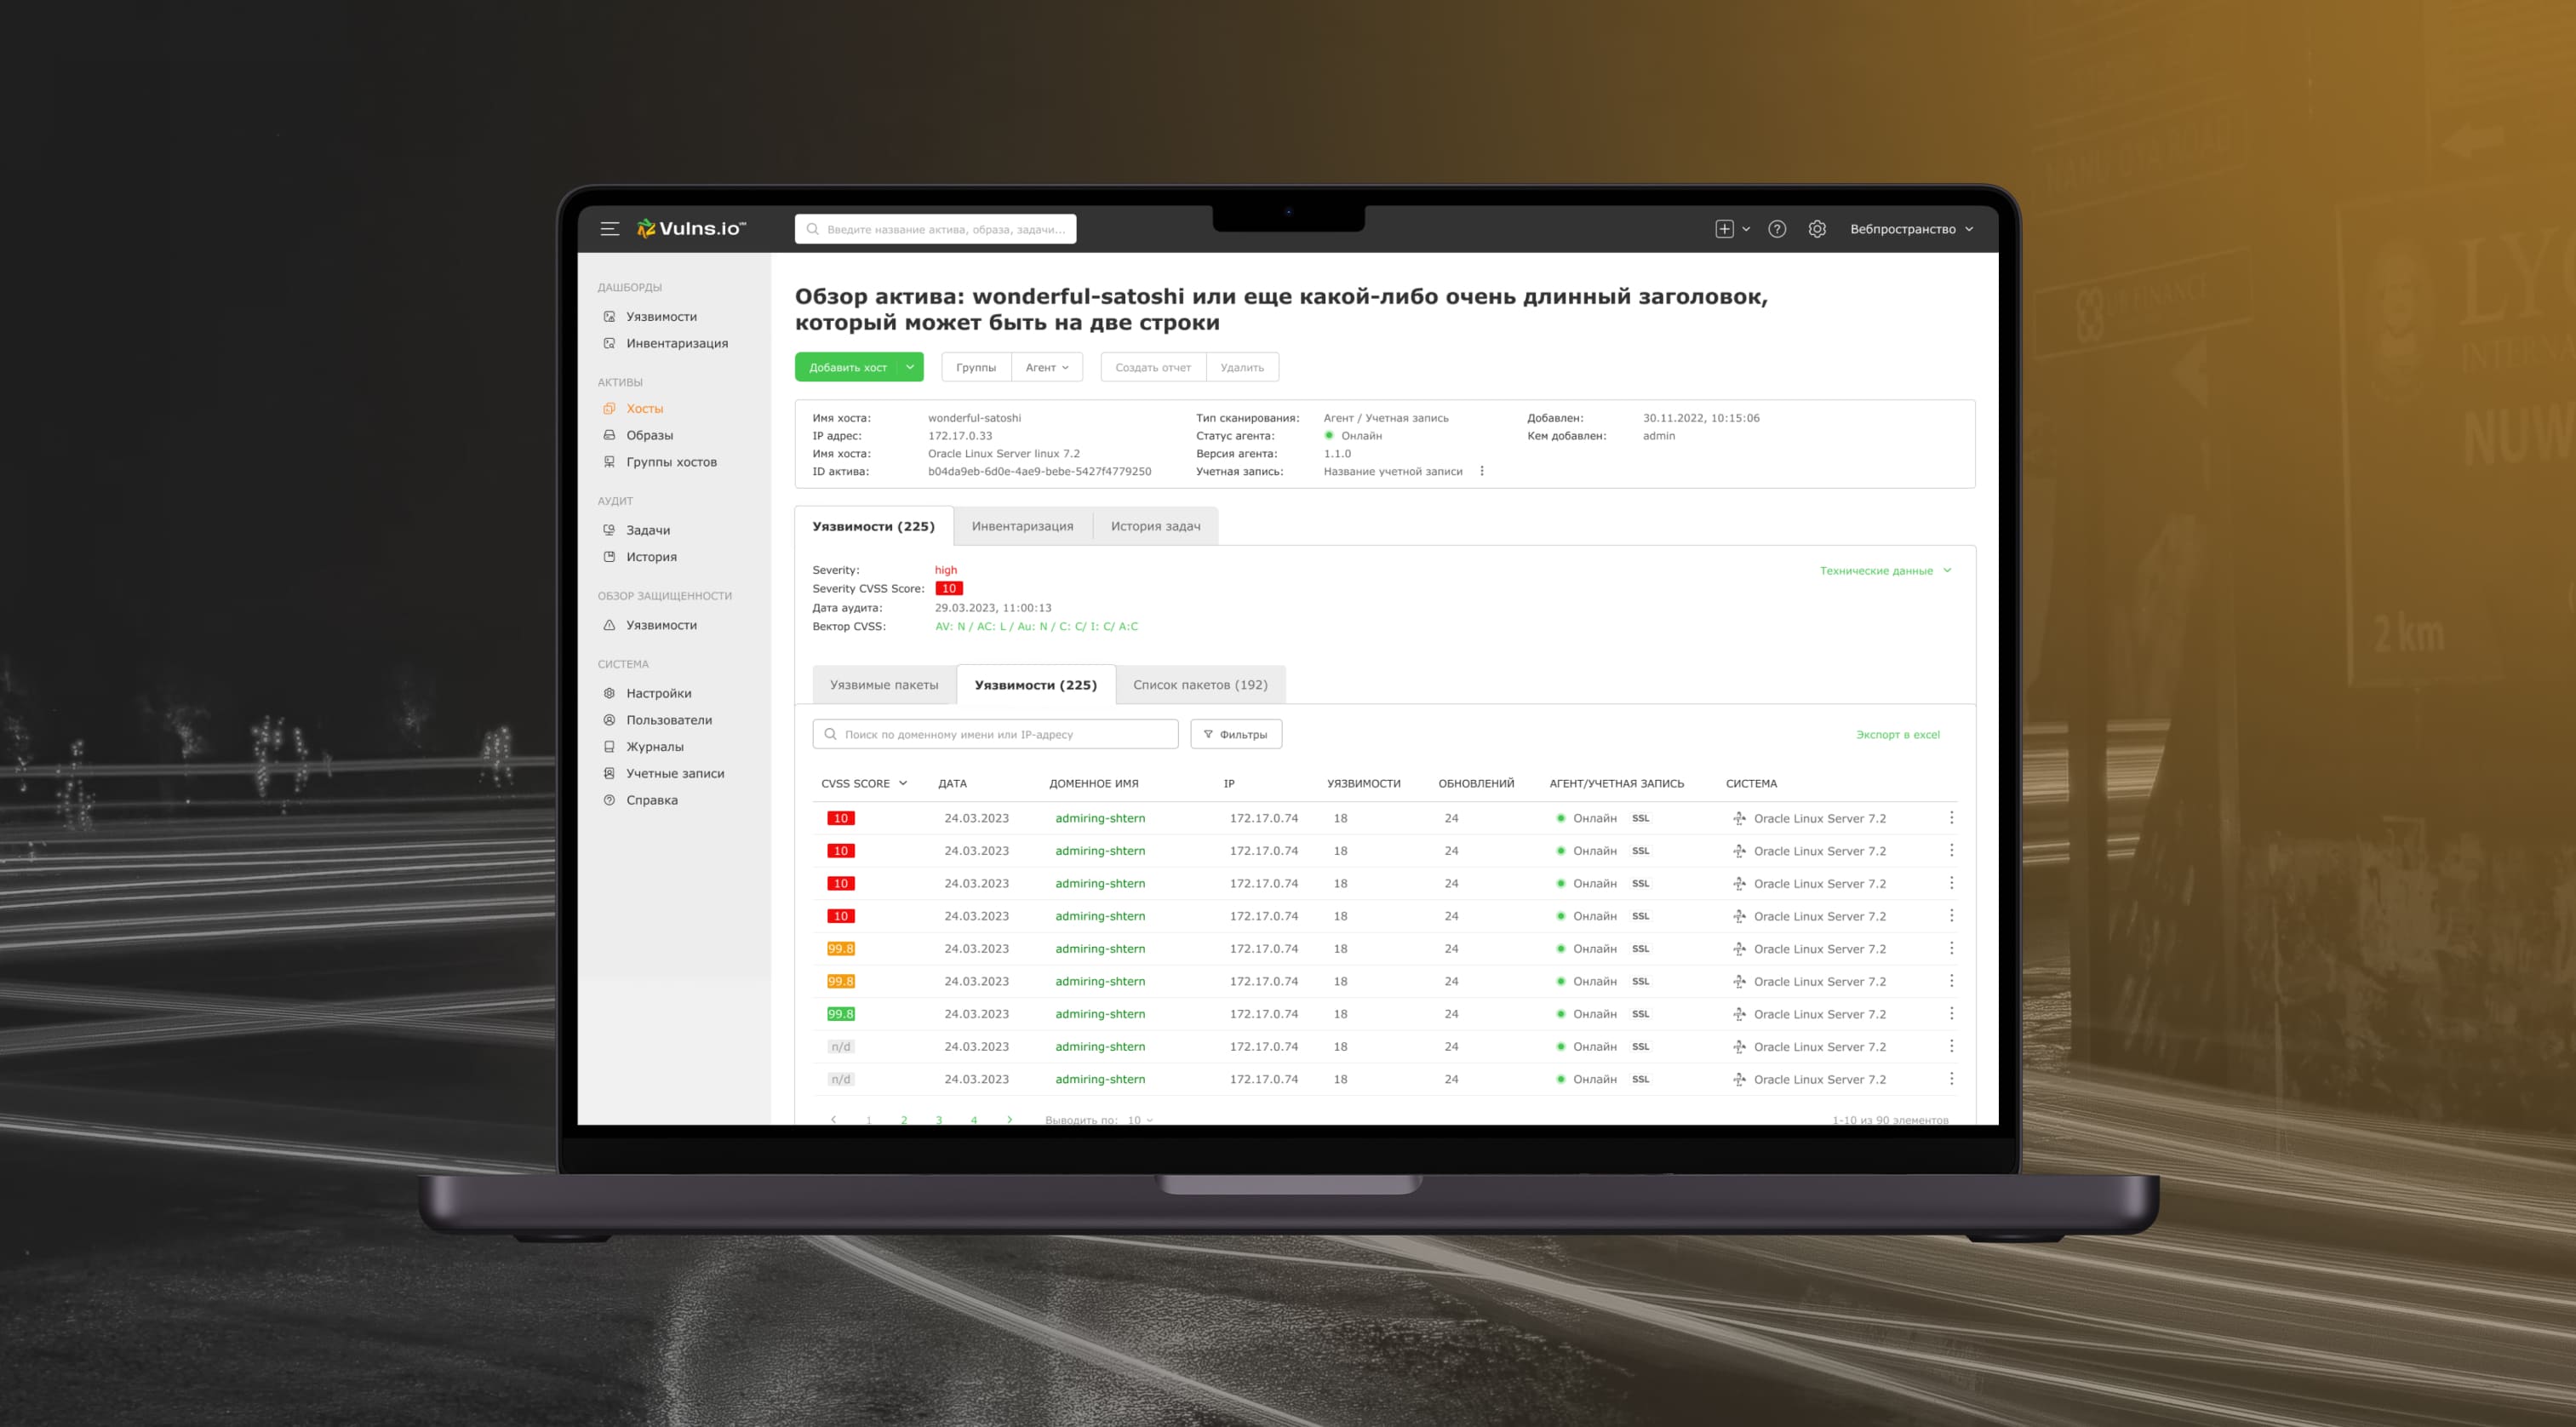Open Группы хостов sidebar item
Screen dimensions: 2576x1427
coord(670,462)
